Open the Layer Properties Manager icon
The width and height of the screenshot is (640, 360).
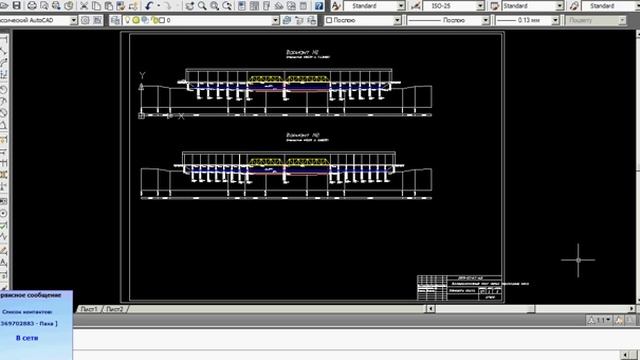tap(116, 20)
